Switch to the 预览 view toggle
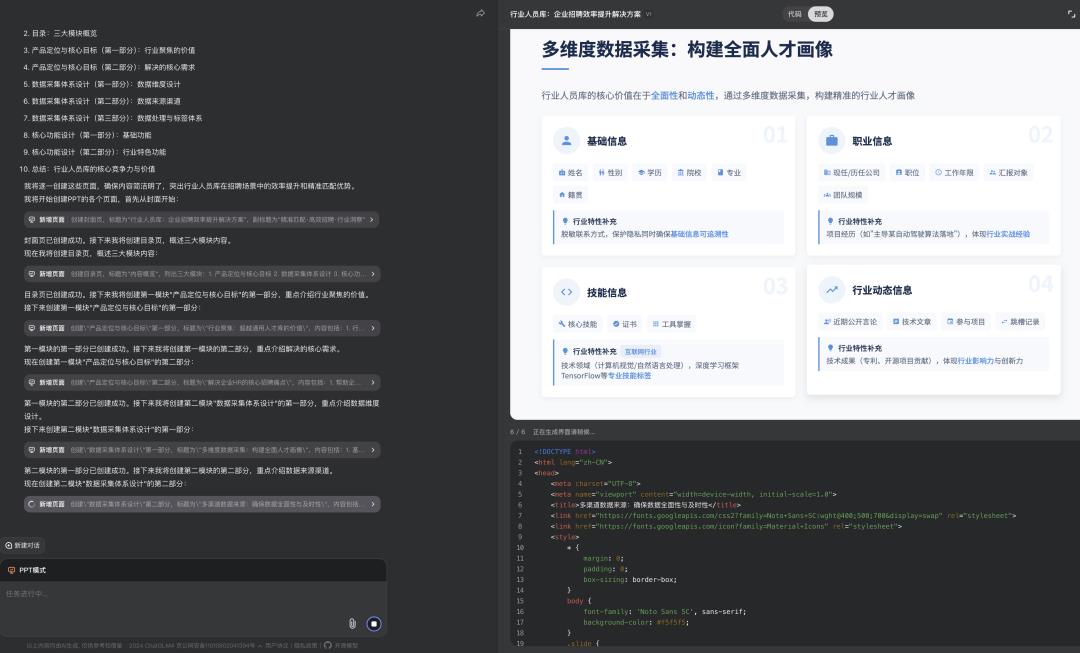The height and width of the screenshot is (653, 1080). [x=820, y=14]
